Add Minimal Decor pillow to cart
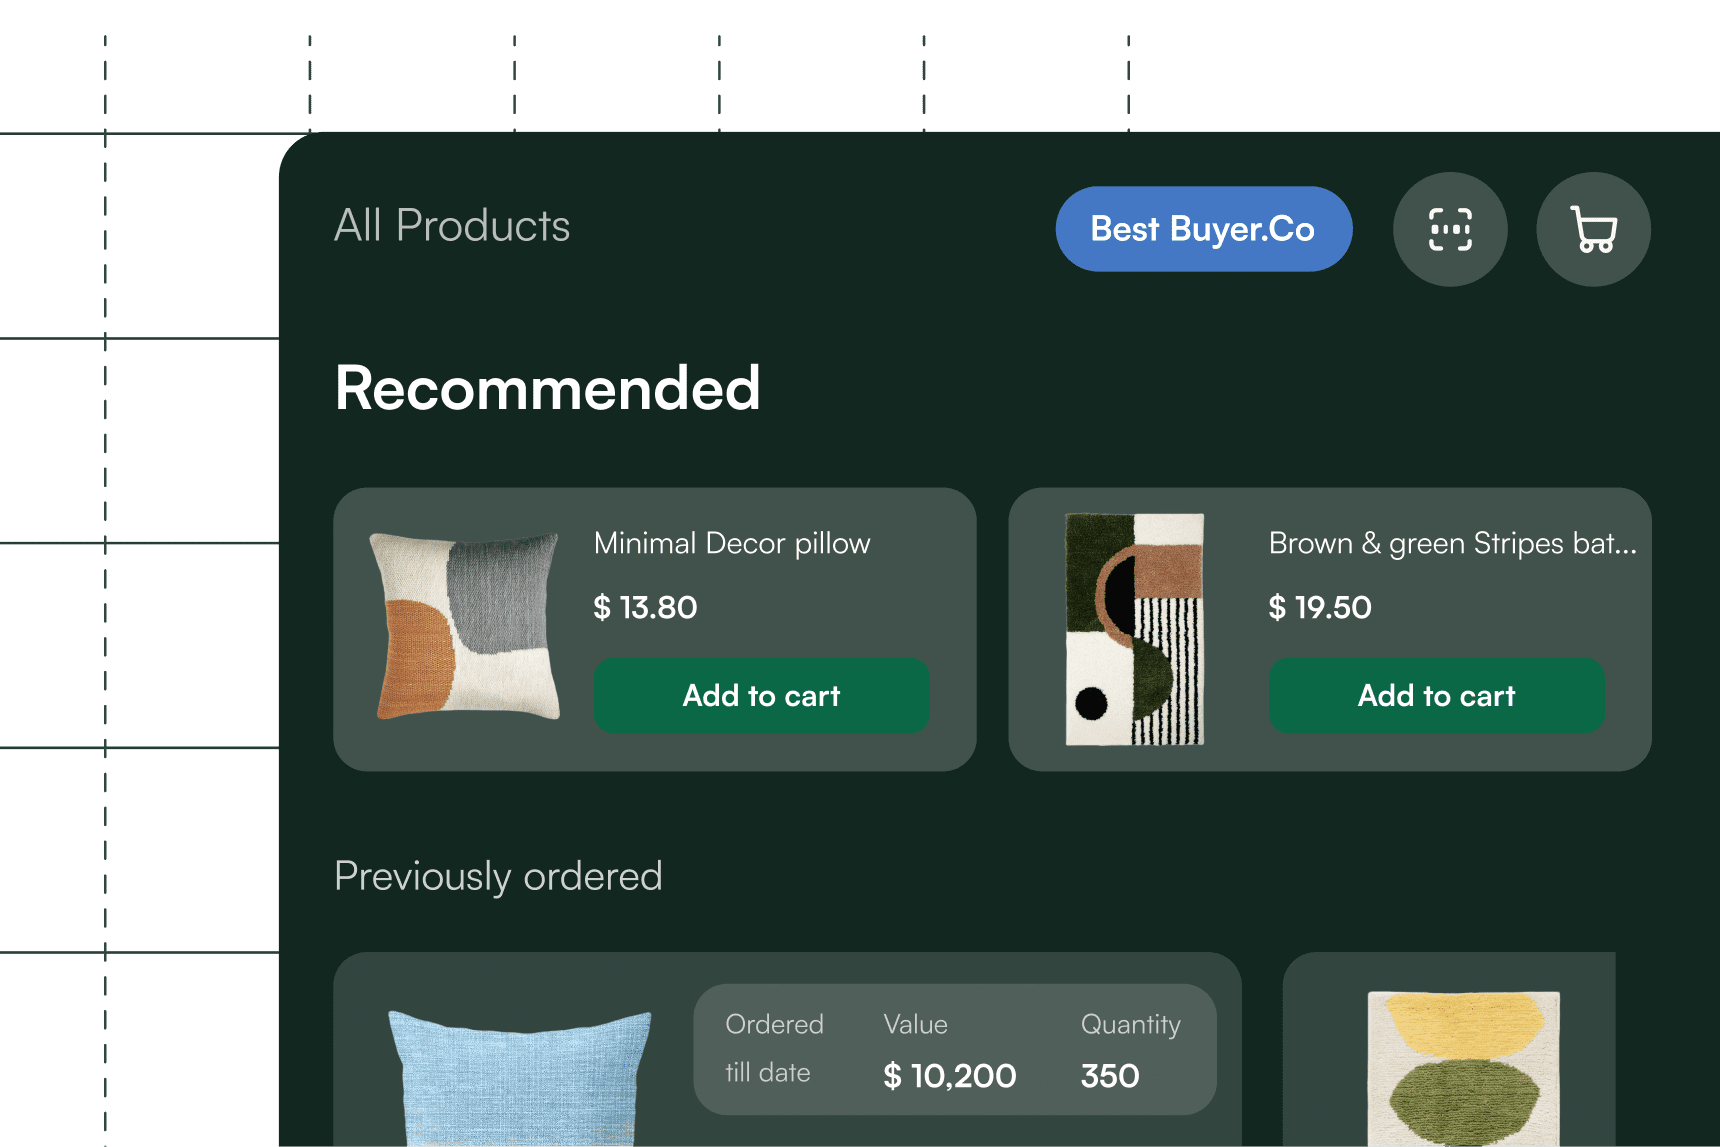 (x=761, y=695)
